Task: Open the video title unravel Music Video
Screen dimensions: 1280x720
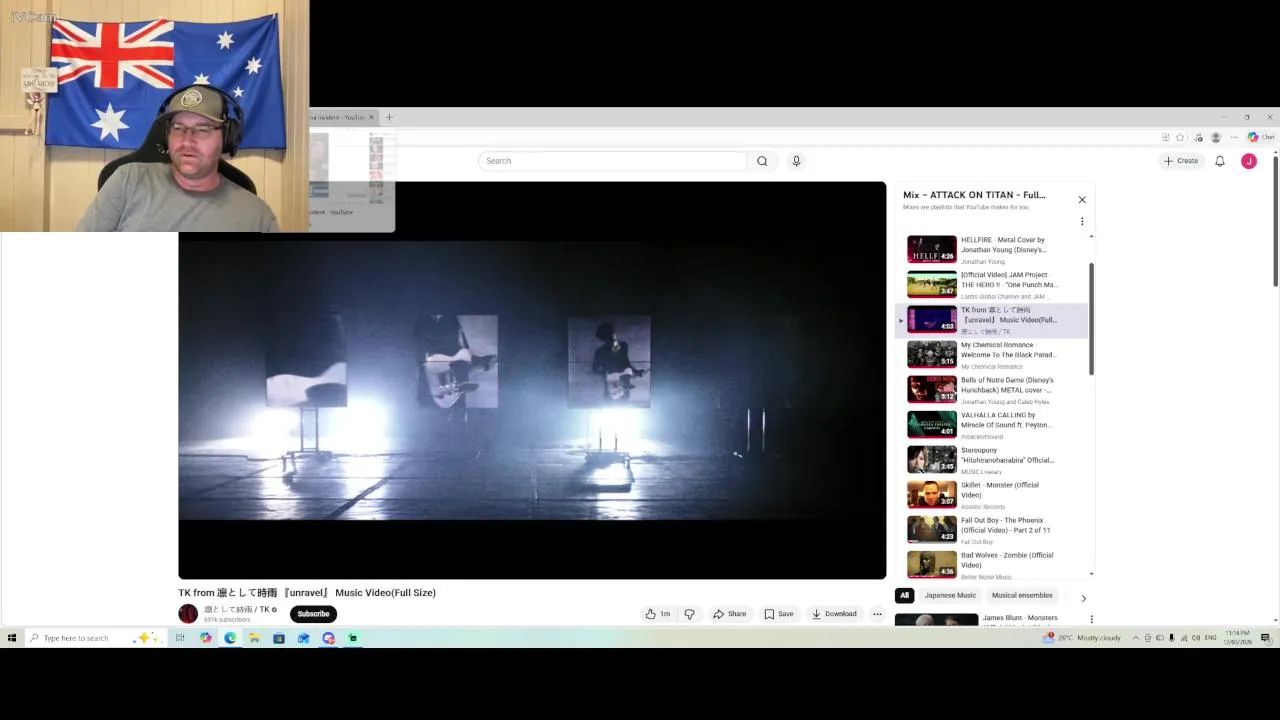Action: click(307, 593)
